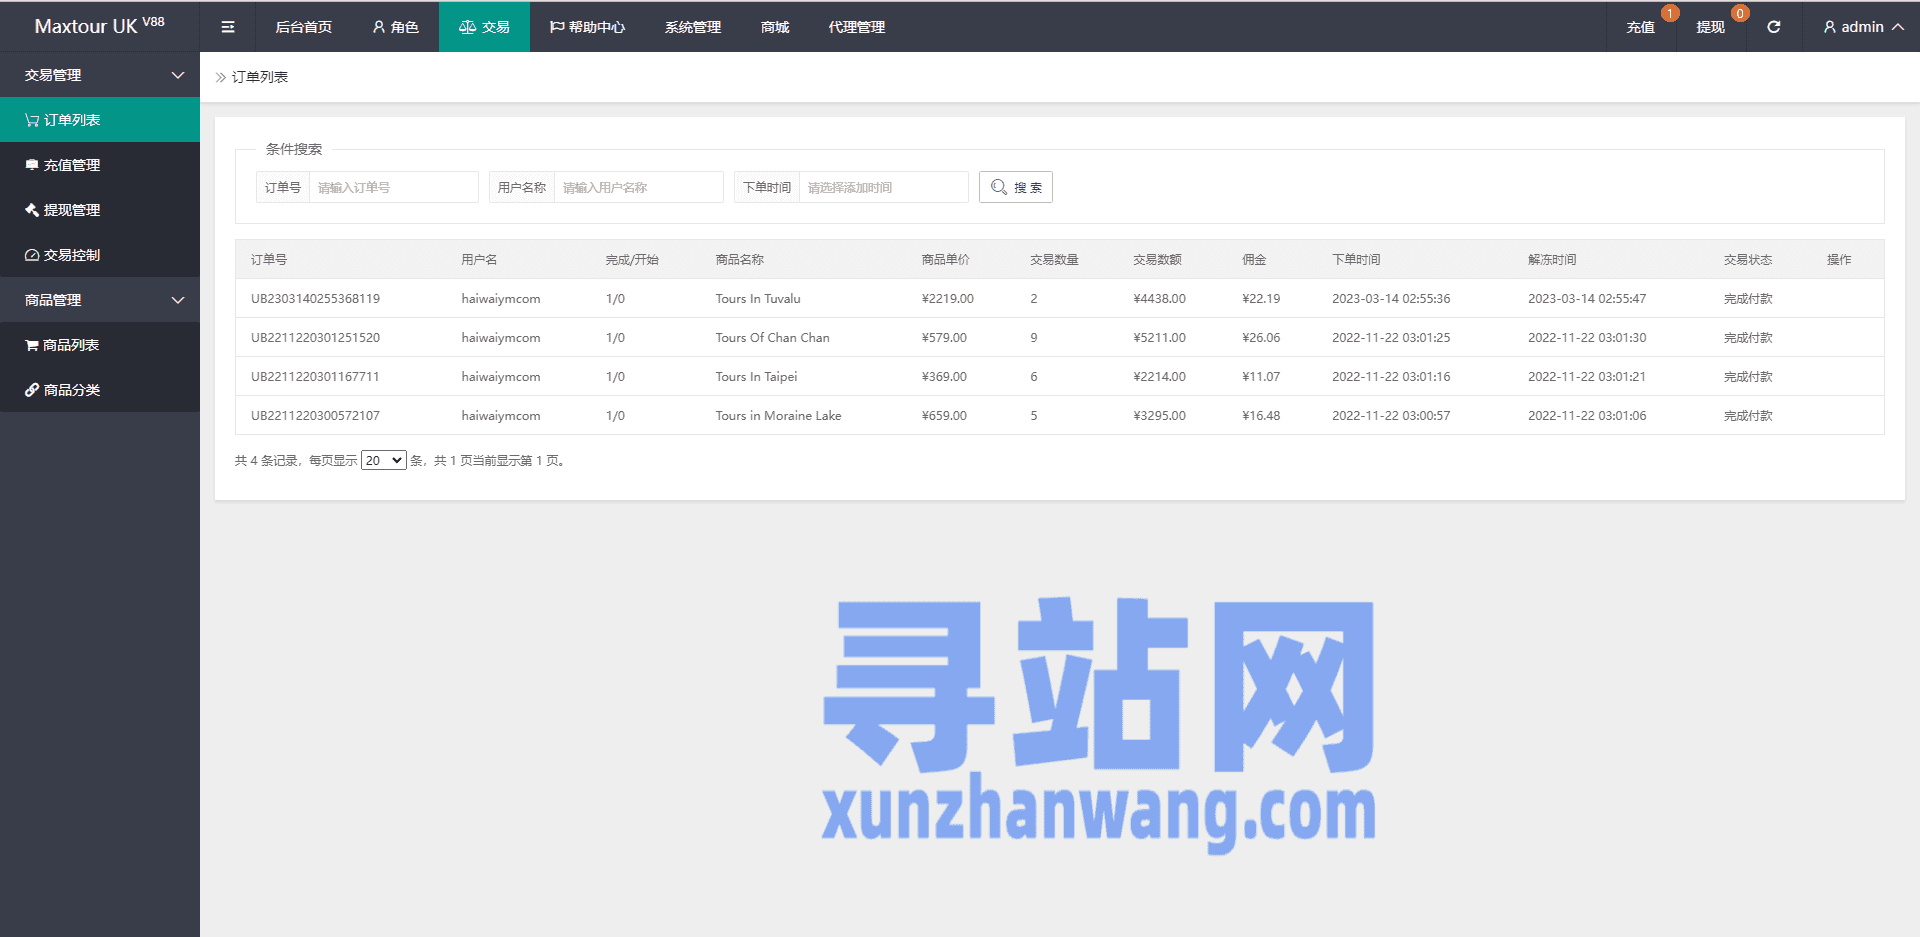Image resolution: width=1920 pixels, height=937 pixels.
Task: Click order number UB2211220300572107
Action: pos(315,415)
